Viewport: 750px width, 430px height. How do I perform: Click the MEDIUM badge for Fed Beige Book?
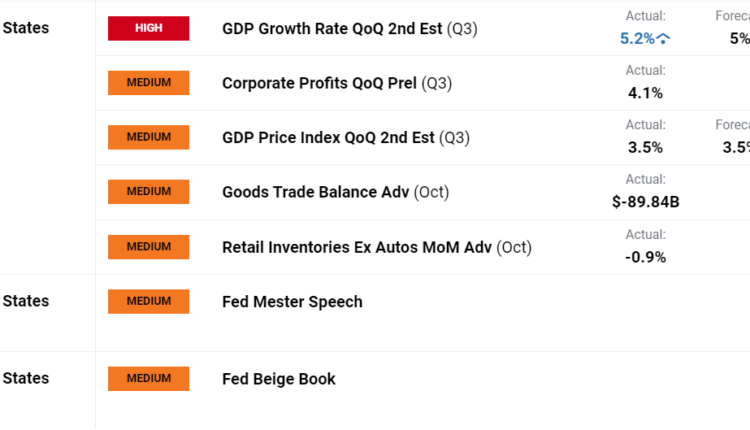tap(148, 379)
